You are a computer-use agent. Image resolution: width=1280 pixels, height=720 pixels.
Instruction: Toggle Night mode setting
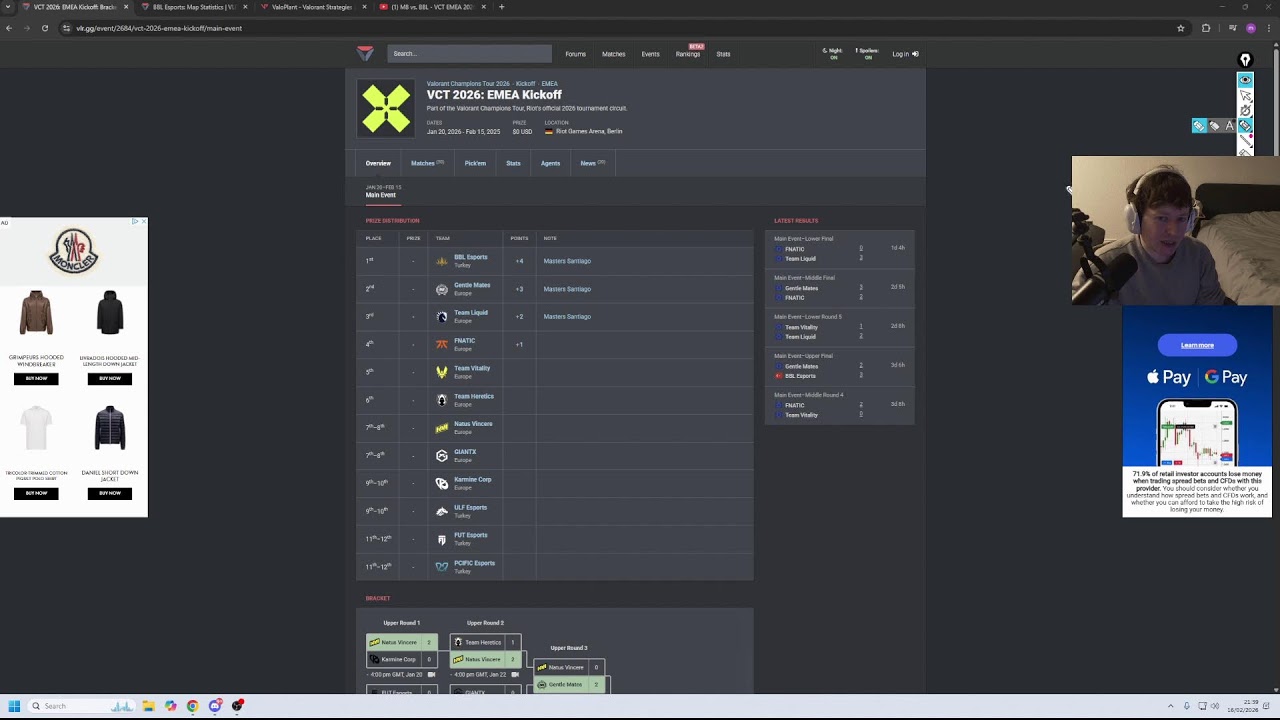pos(832,54)
